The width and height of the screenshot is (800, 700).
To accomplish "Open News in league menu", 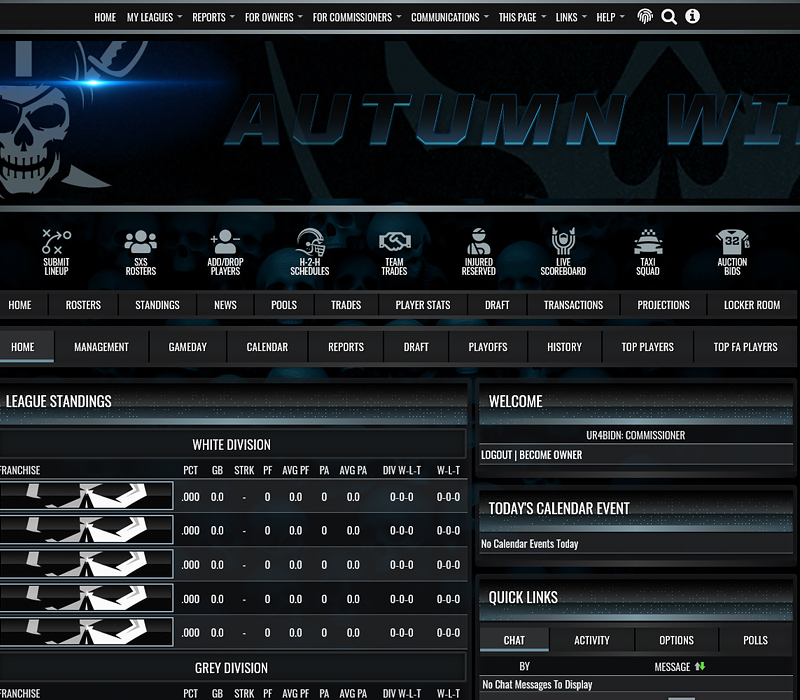I will pyautogui.click(x=225, y=305).
